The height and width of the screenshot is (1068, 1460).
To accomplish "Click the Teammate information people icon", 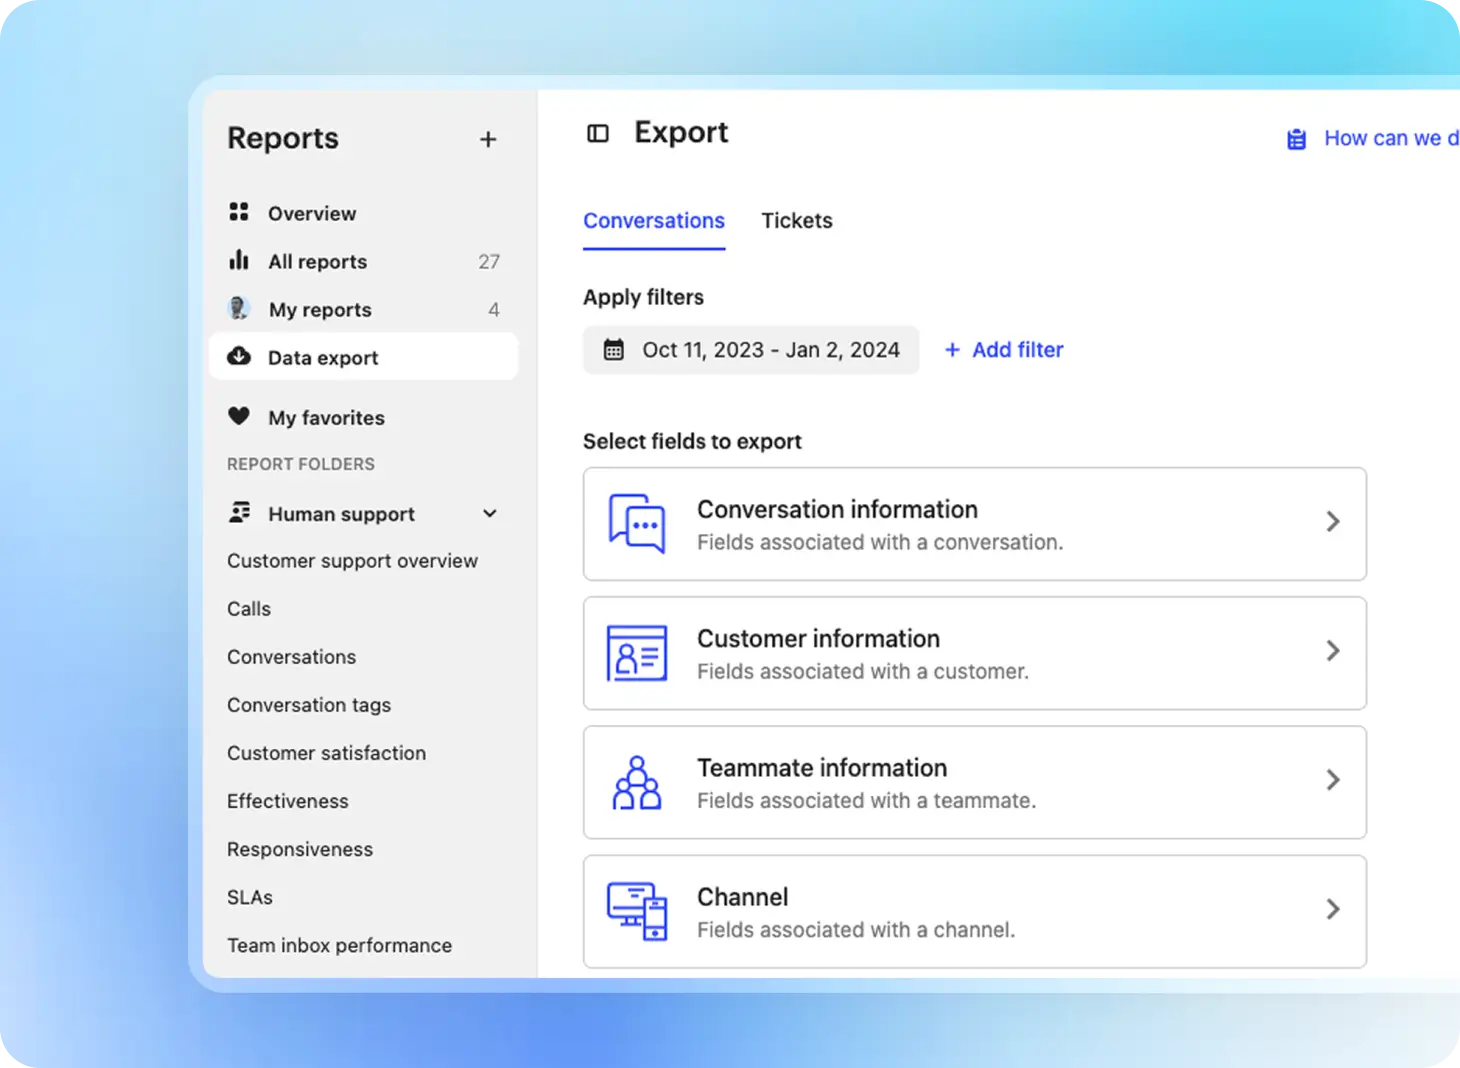I will pos(637,782).
